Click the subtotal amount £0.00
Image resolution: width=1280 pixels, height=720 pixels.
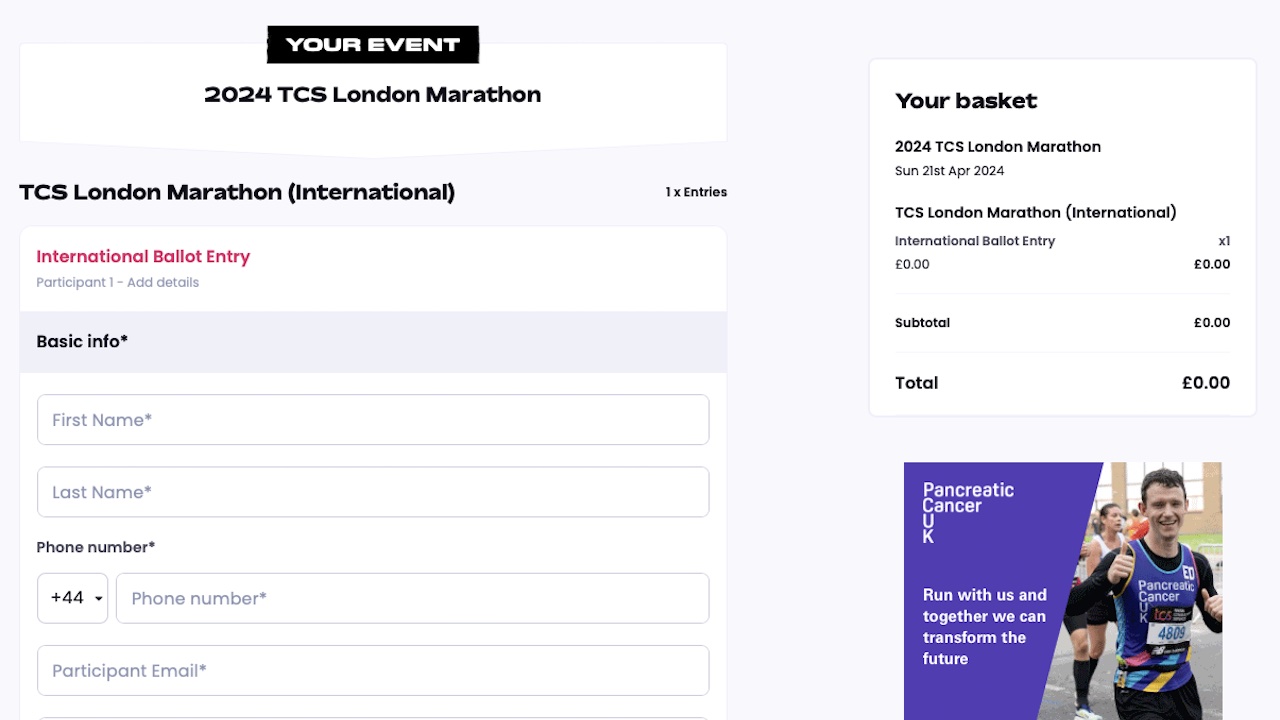point(1212,323)
